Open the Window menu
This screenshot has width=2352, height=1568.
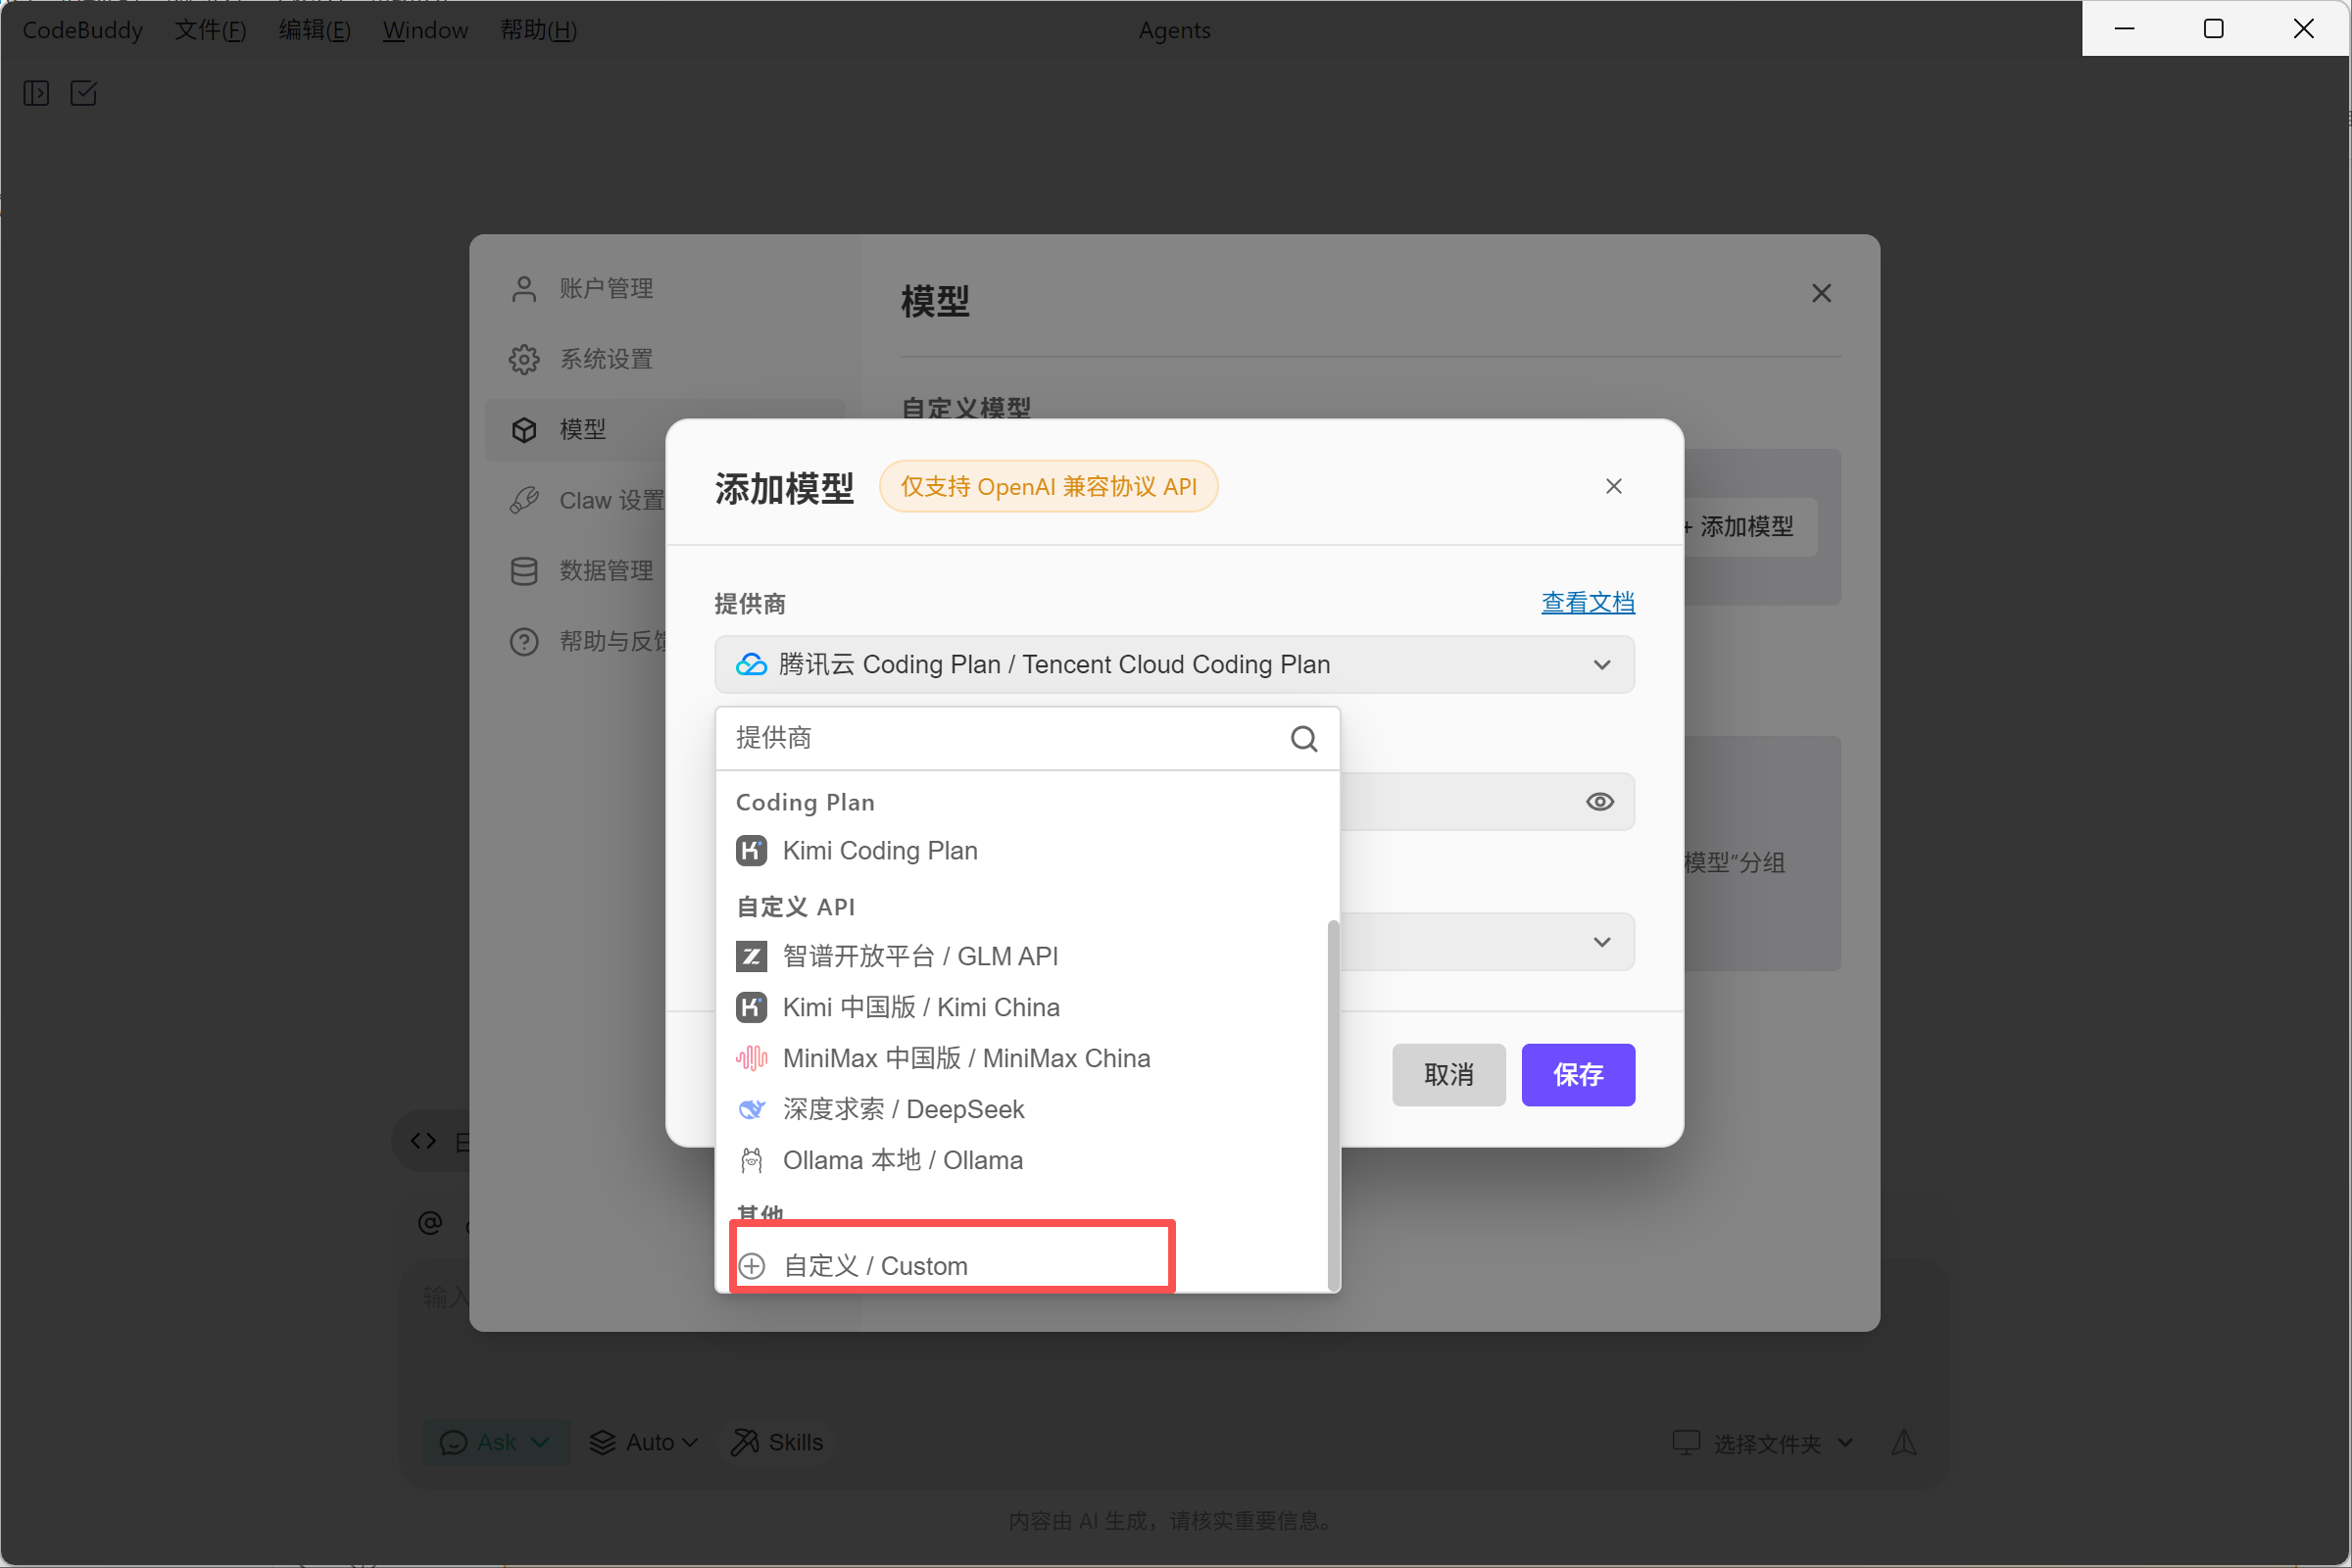(x=425, y=30)
